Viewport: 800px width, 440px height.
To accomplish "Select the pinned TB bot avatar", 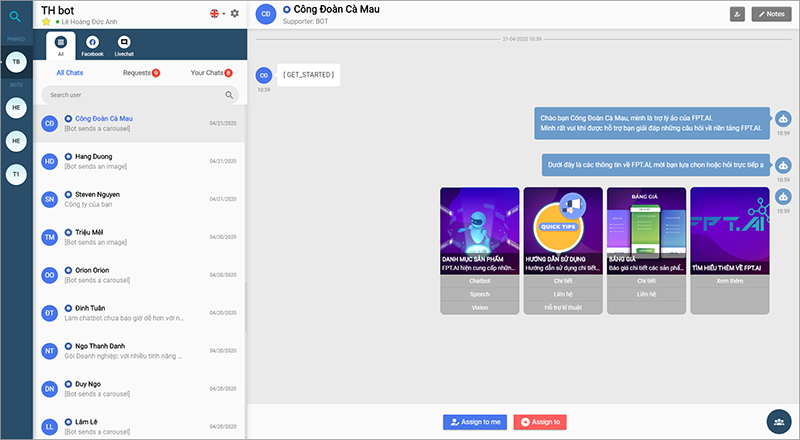I will [16, 62].
